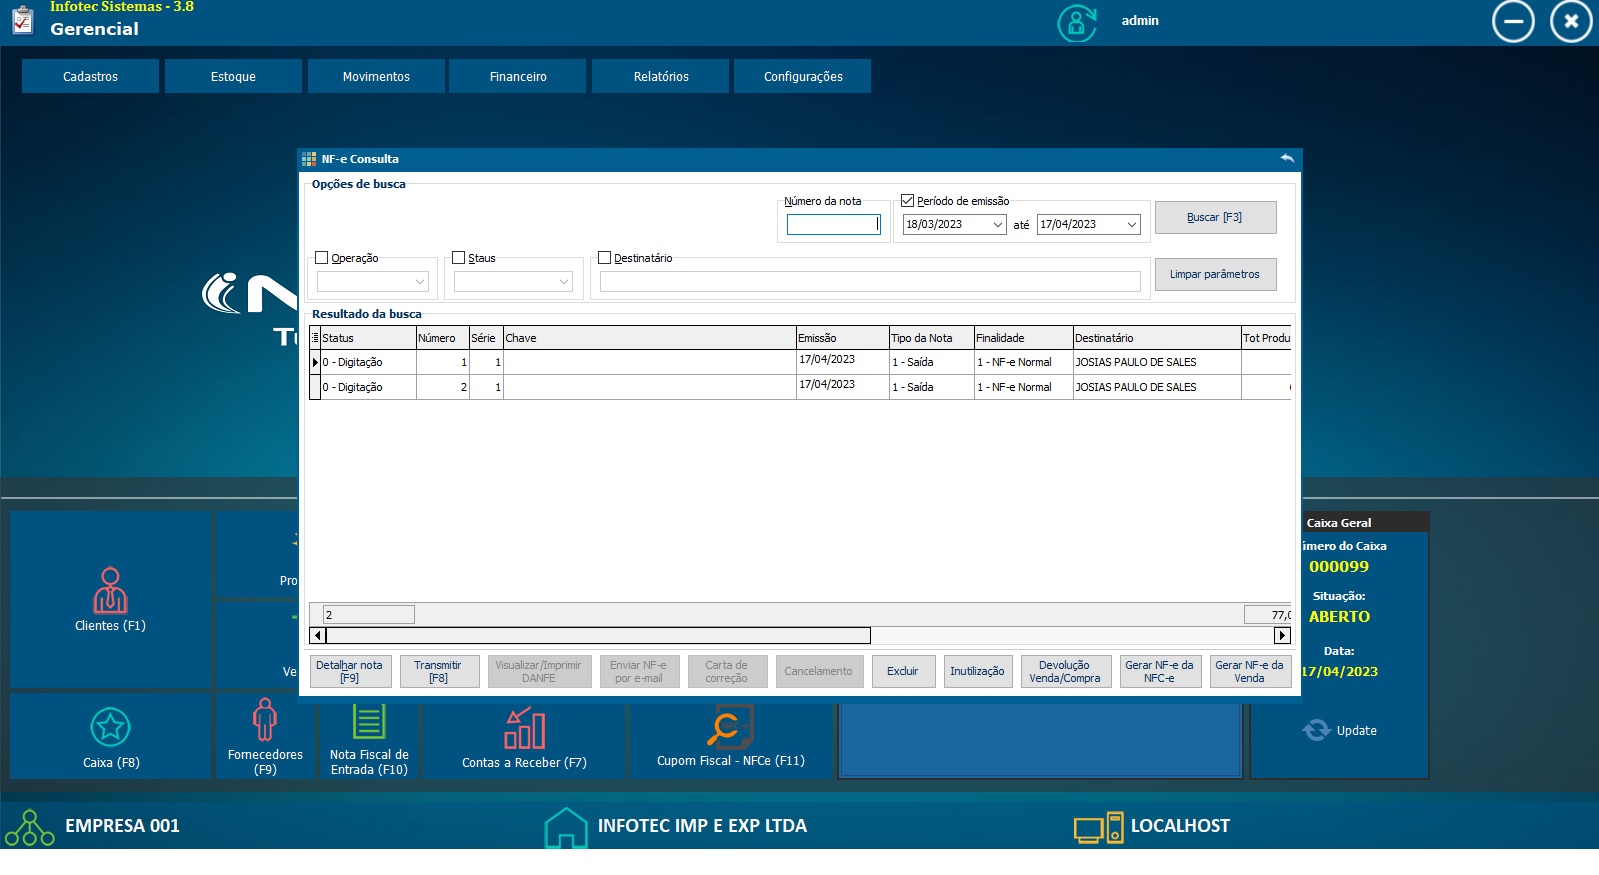Click the Fornecedores (F9) icon
Image resolution: width=1599 pixels, height=875 pixels.
point(265,720)
